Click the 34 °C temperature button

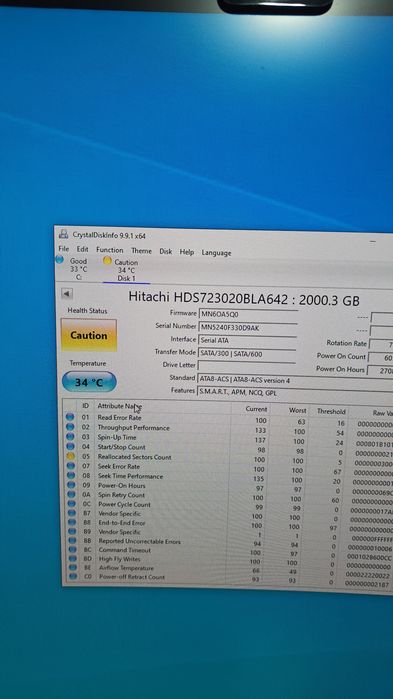pyautogui.click(x=89, y=382)
